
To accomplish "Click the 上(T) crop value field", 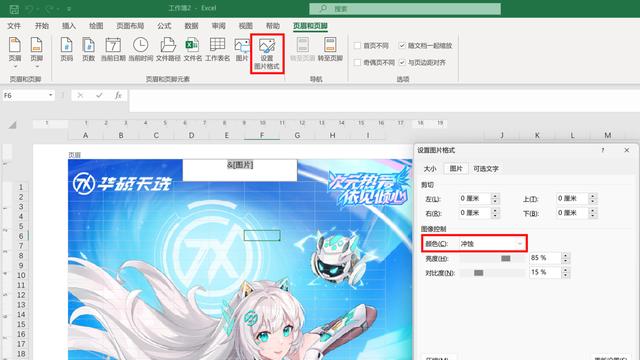I will [x=572, y=198].
